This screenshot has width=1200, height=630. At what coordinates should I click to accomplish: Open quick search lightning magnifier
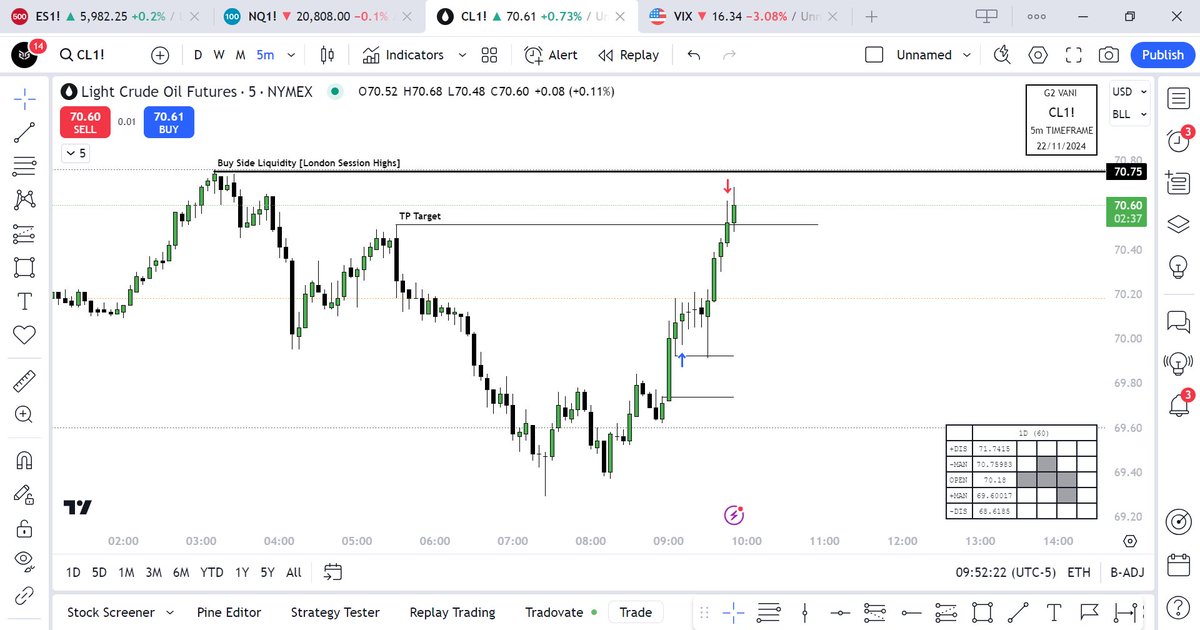[1001, 55]
